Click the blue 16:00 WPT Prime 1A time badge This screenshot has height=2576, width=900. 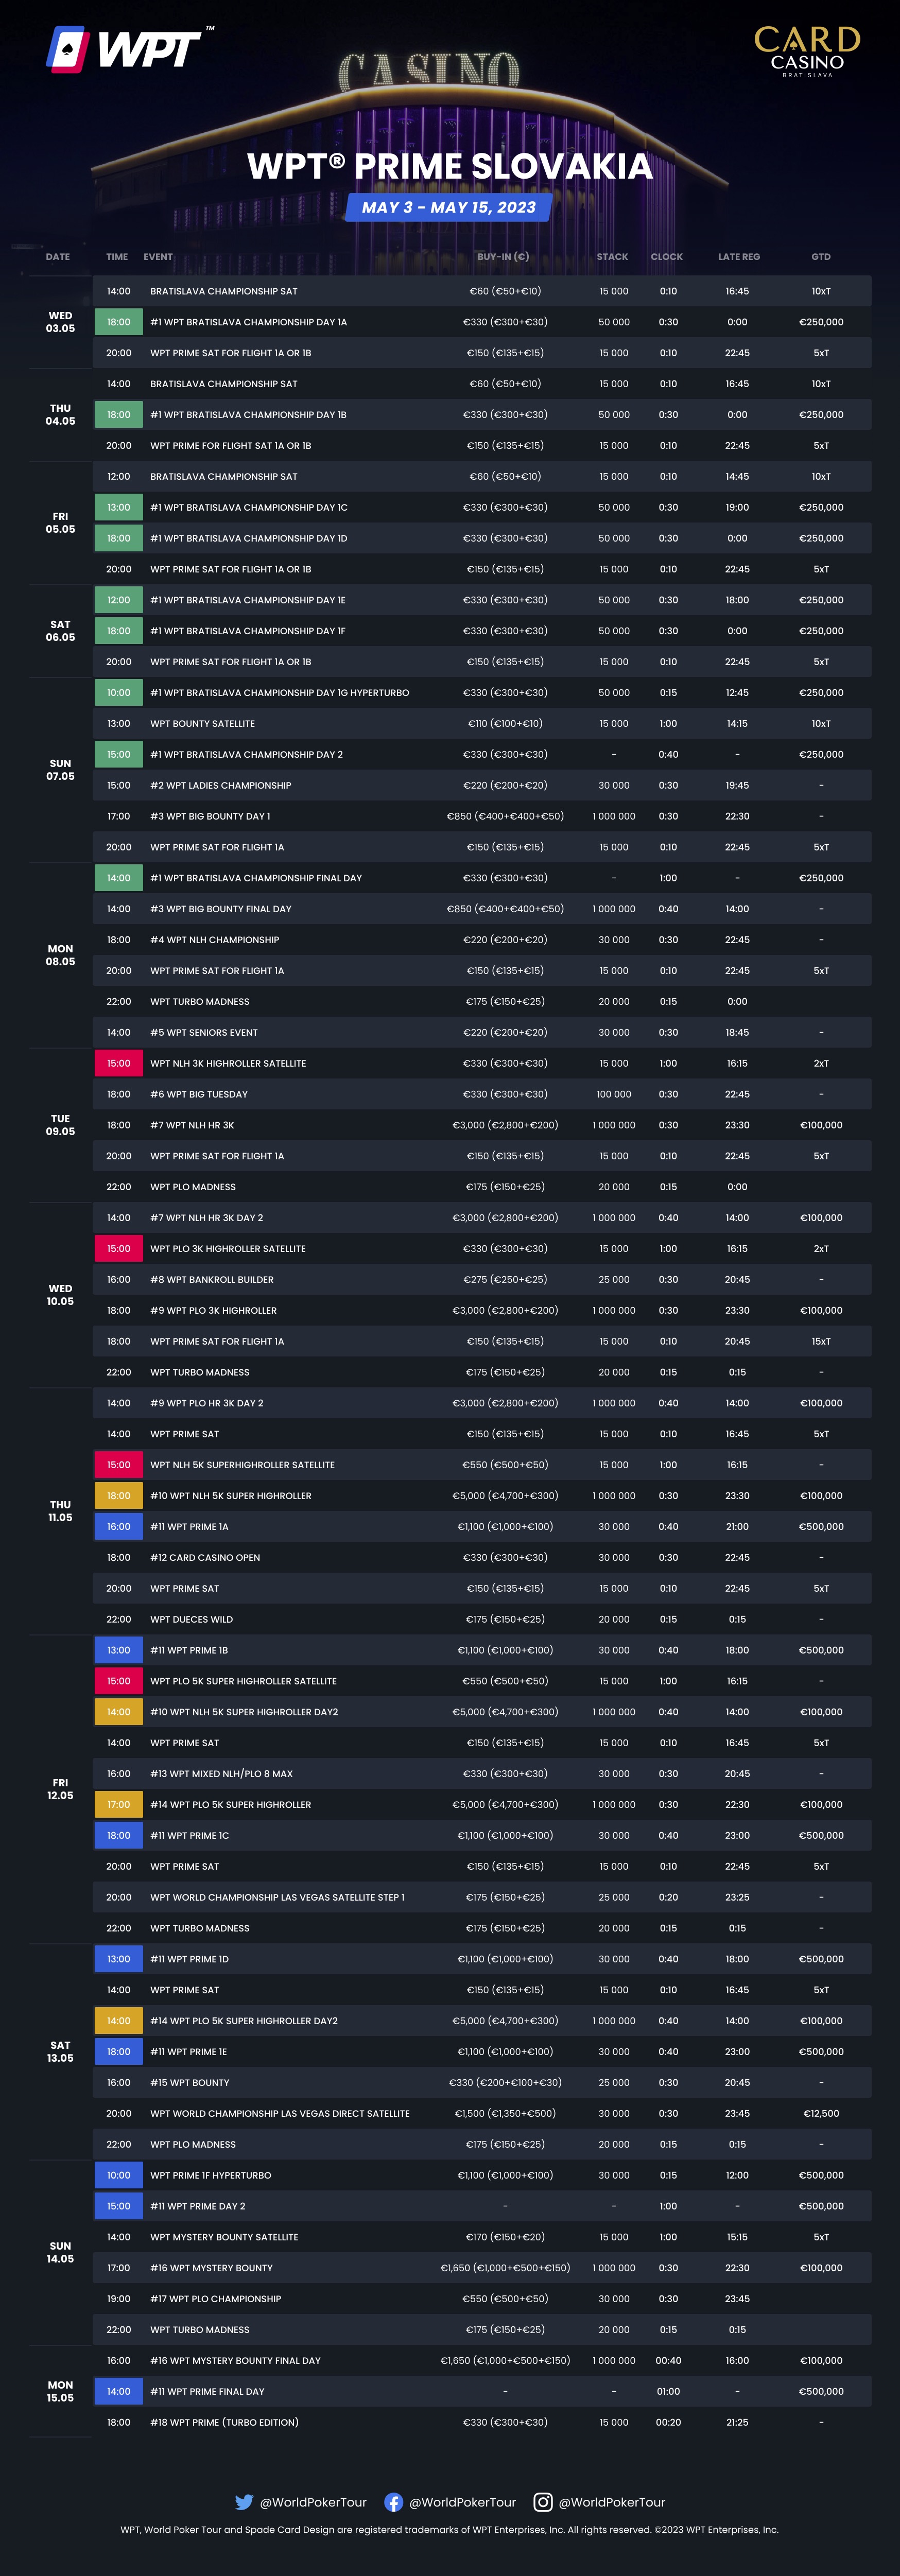click(119, 1527)
